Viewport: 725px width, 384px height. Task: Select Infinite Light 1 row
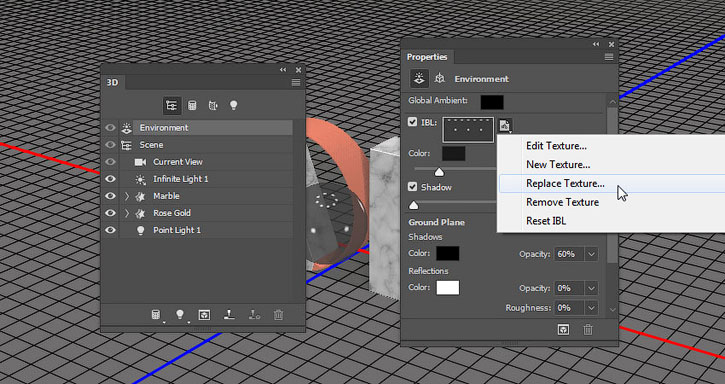tap(206, 179)
